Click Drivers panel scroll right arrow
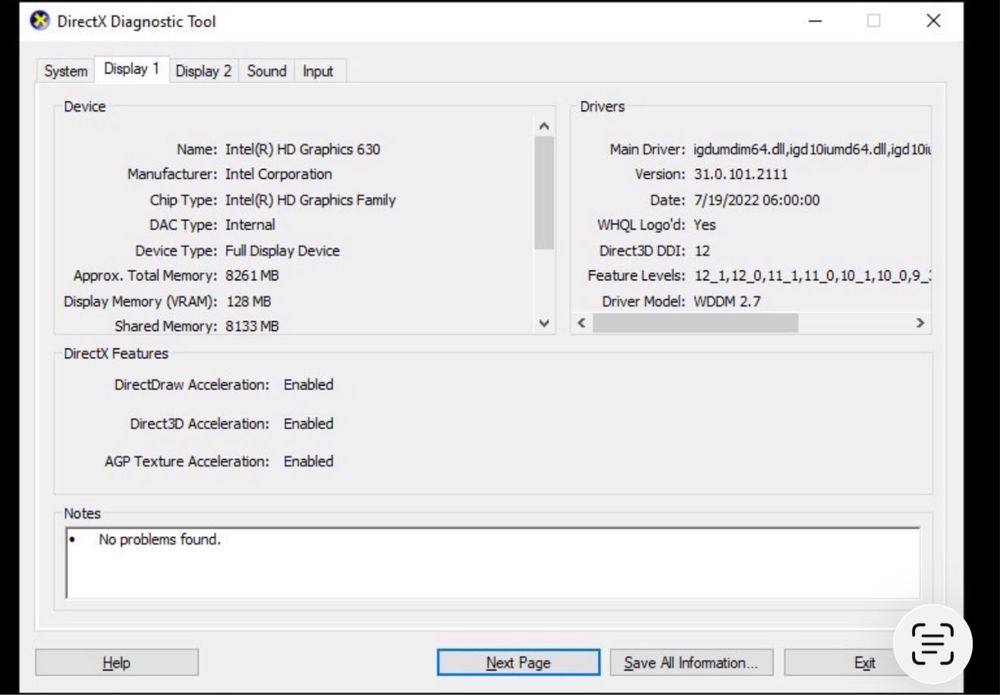Viewport: 1000px width, 695px height. coord(920,323)
